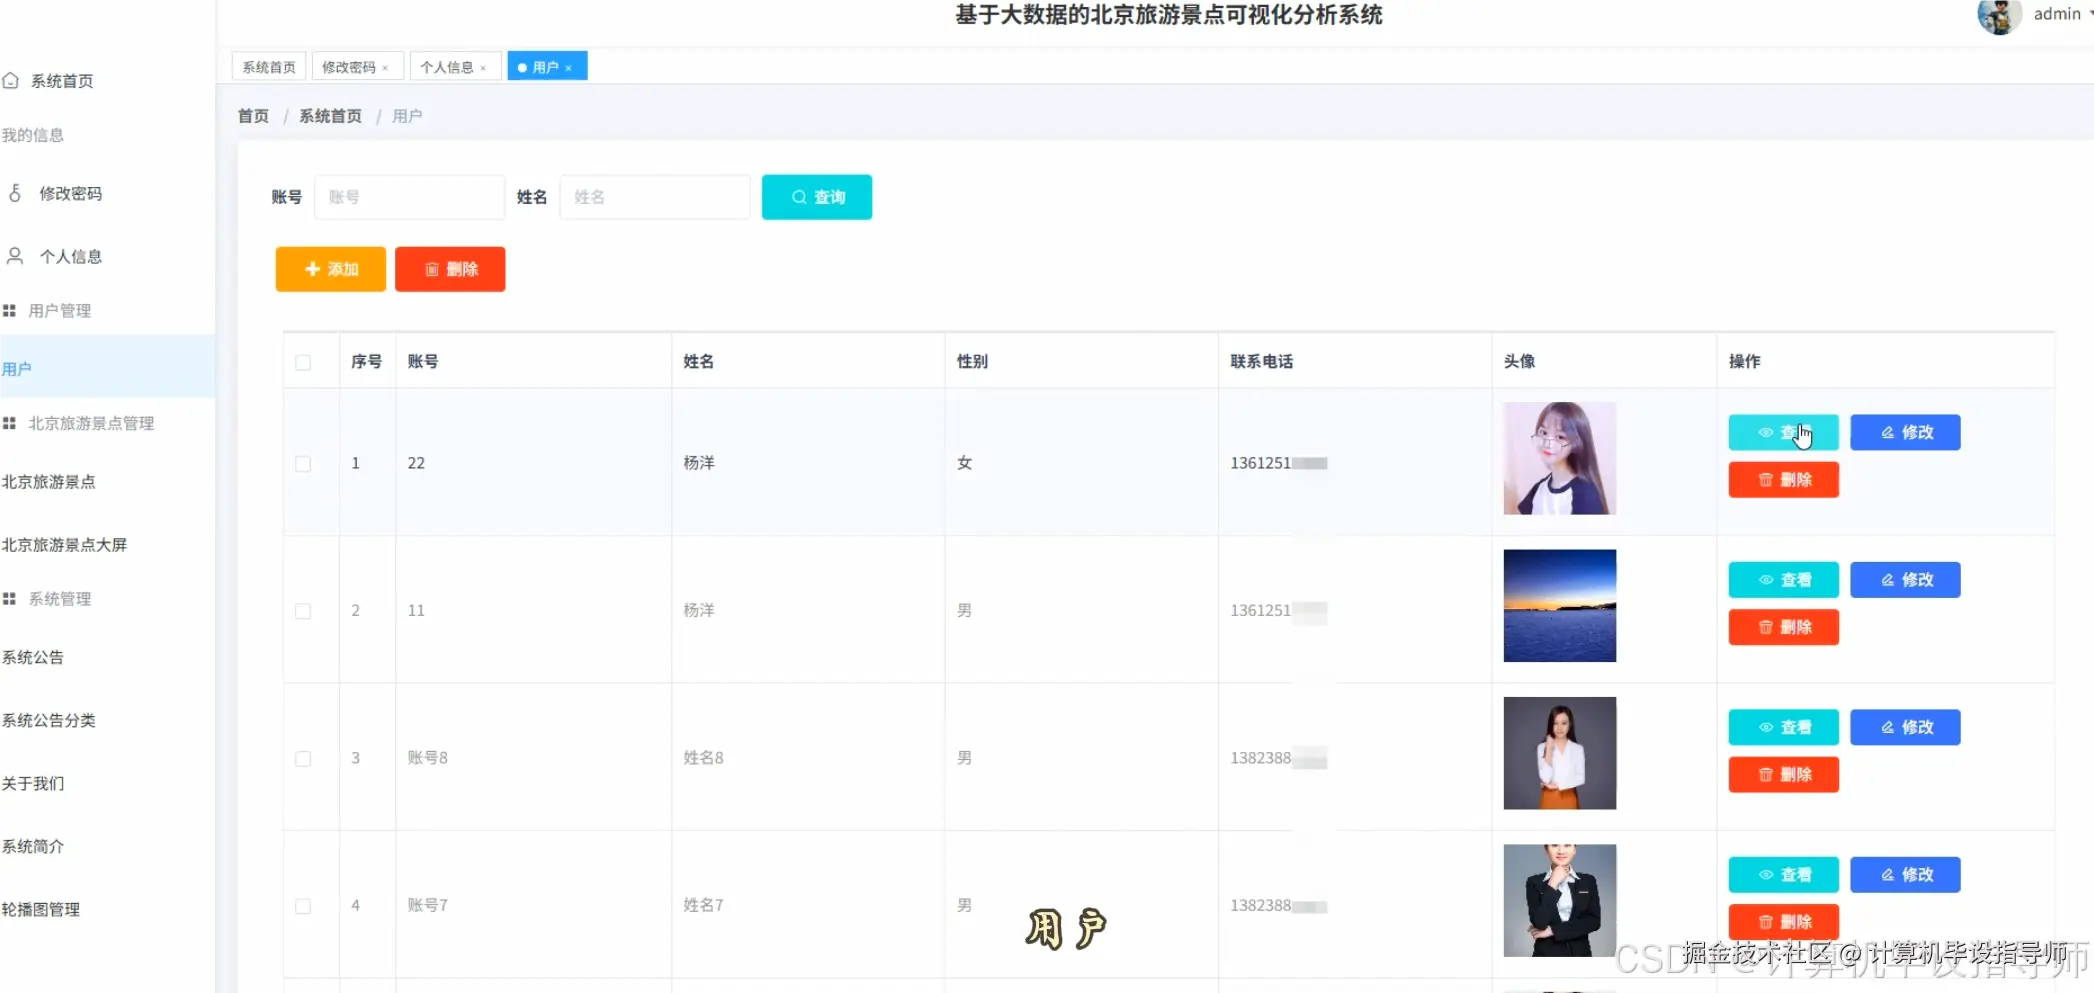Expand the 北京旅游景点大屏 entry
The height and width of the screenshot is (993, 2094).
(65, 544)
